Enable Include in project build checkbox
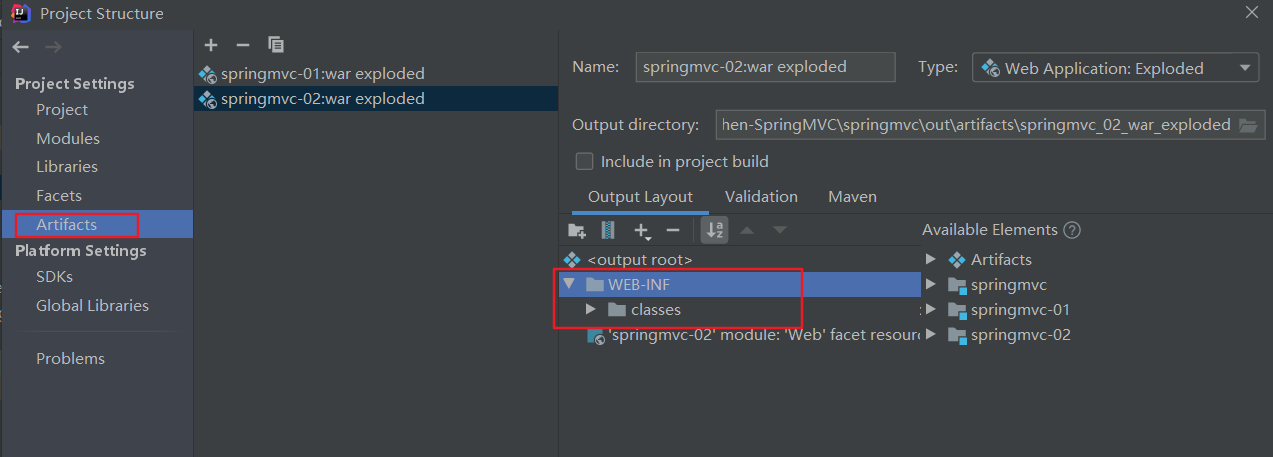The image size is (1273, 457). pyautogui.click(x=584, y=161)
